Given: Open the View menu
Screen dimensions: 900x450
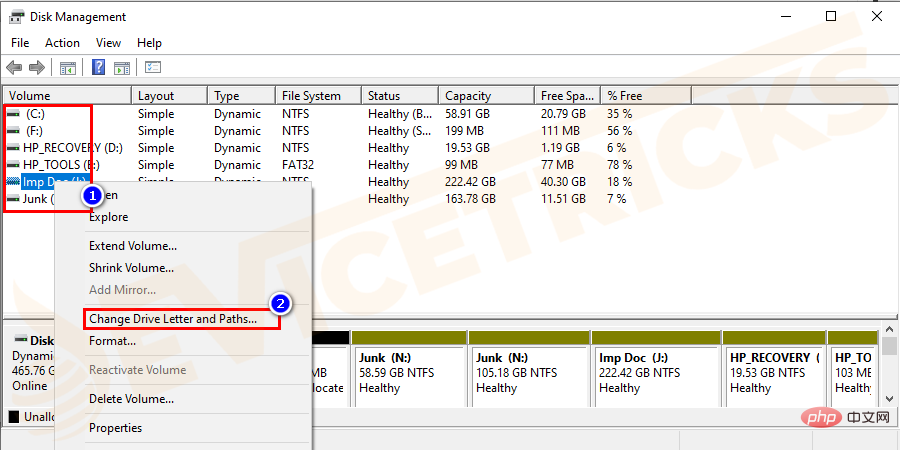Looking at the screenshot, I should (108, 43).
